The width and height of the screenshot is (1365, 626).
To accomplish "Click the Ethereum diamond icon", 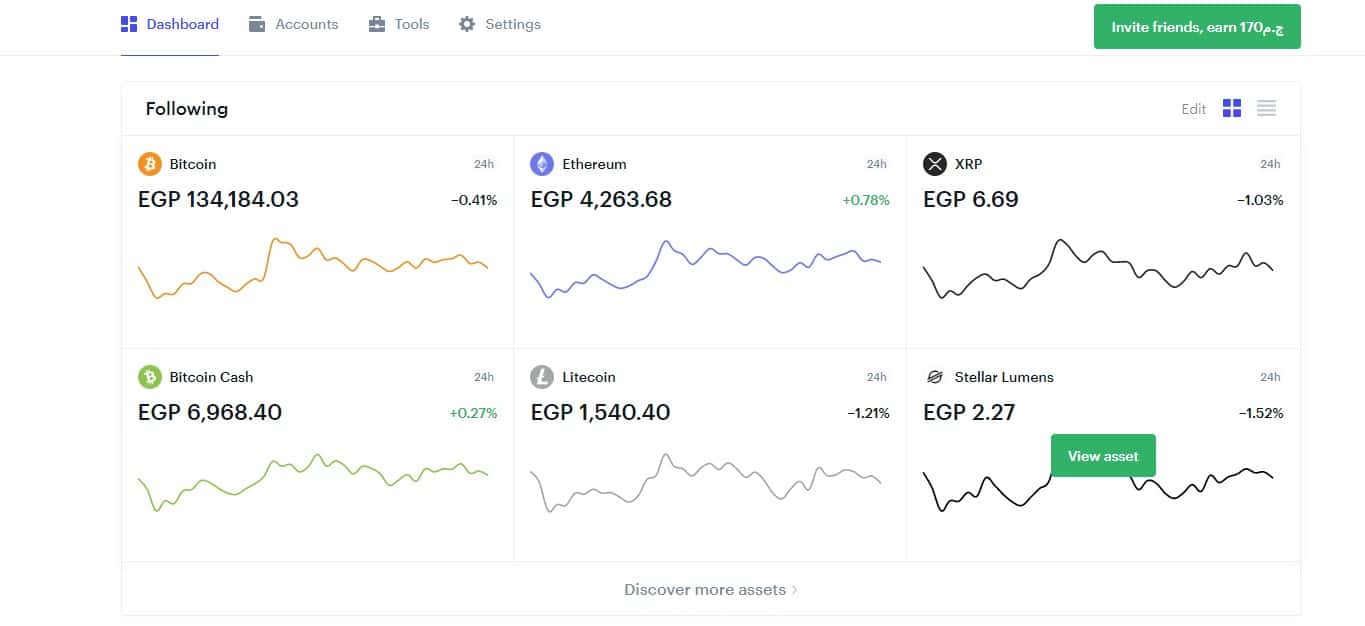I will point(542,164).
